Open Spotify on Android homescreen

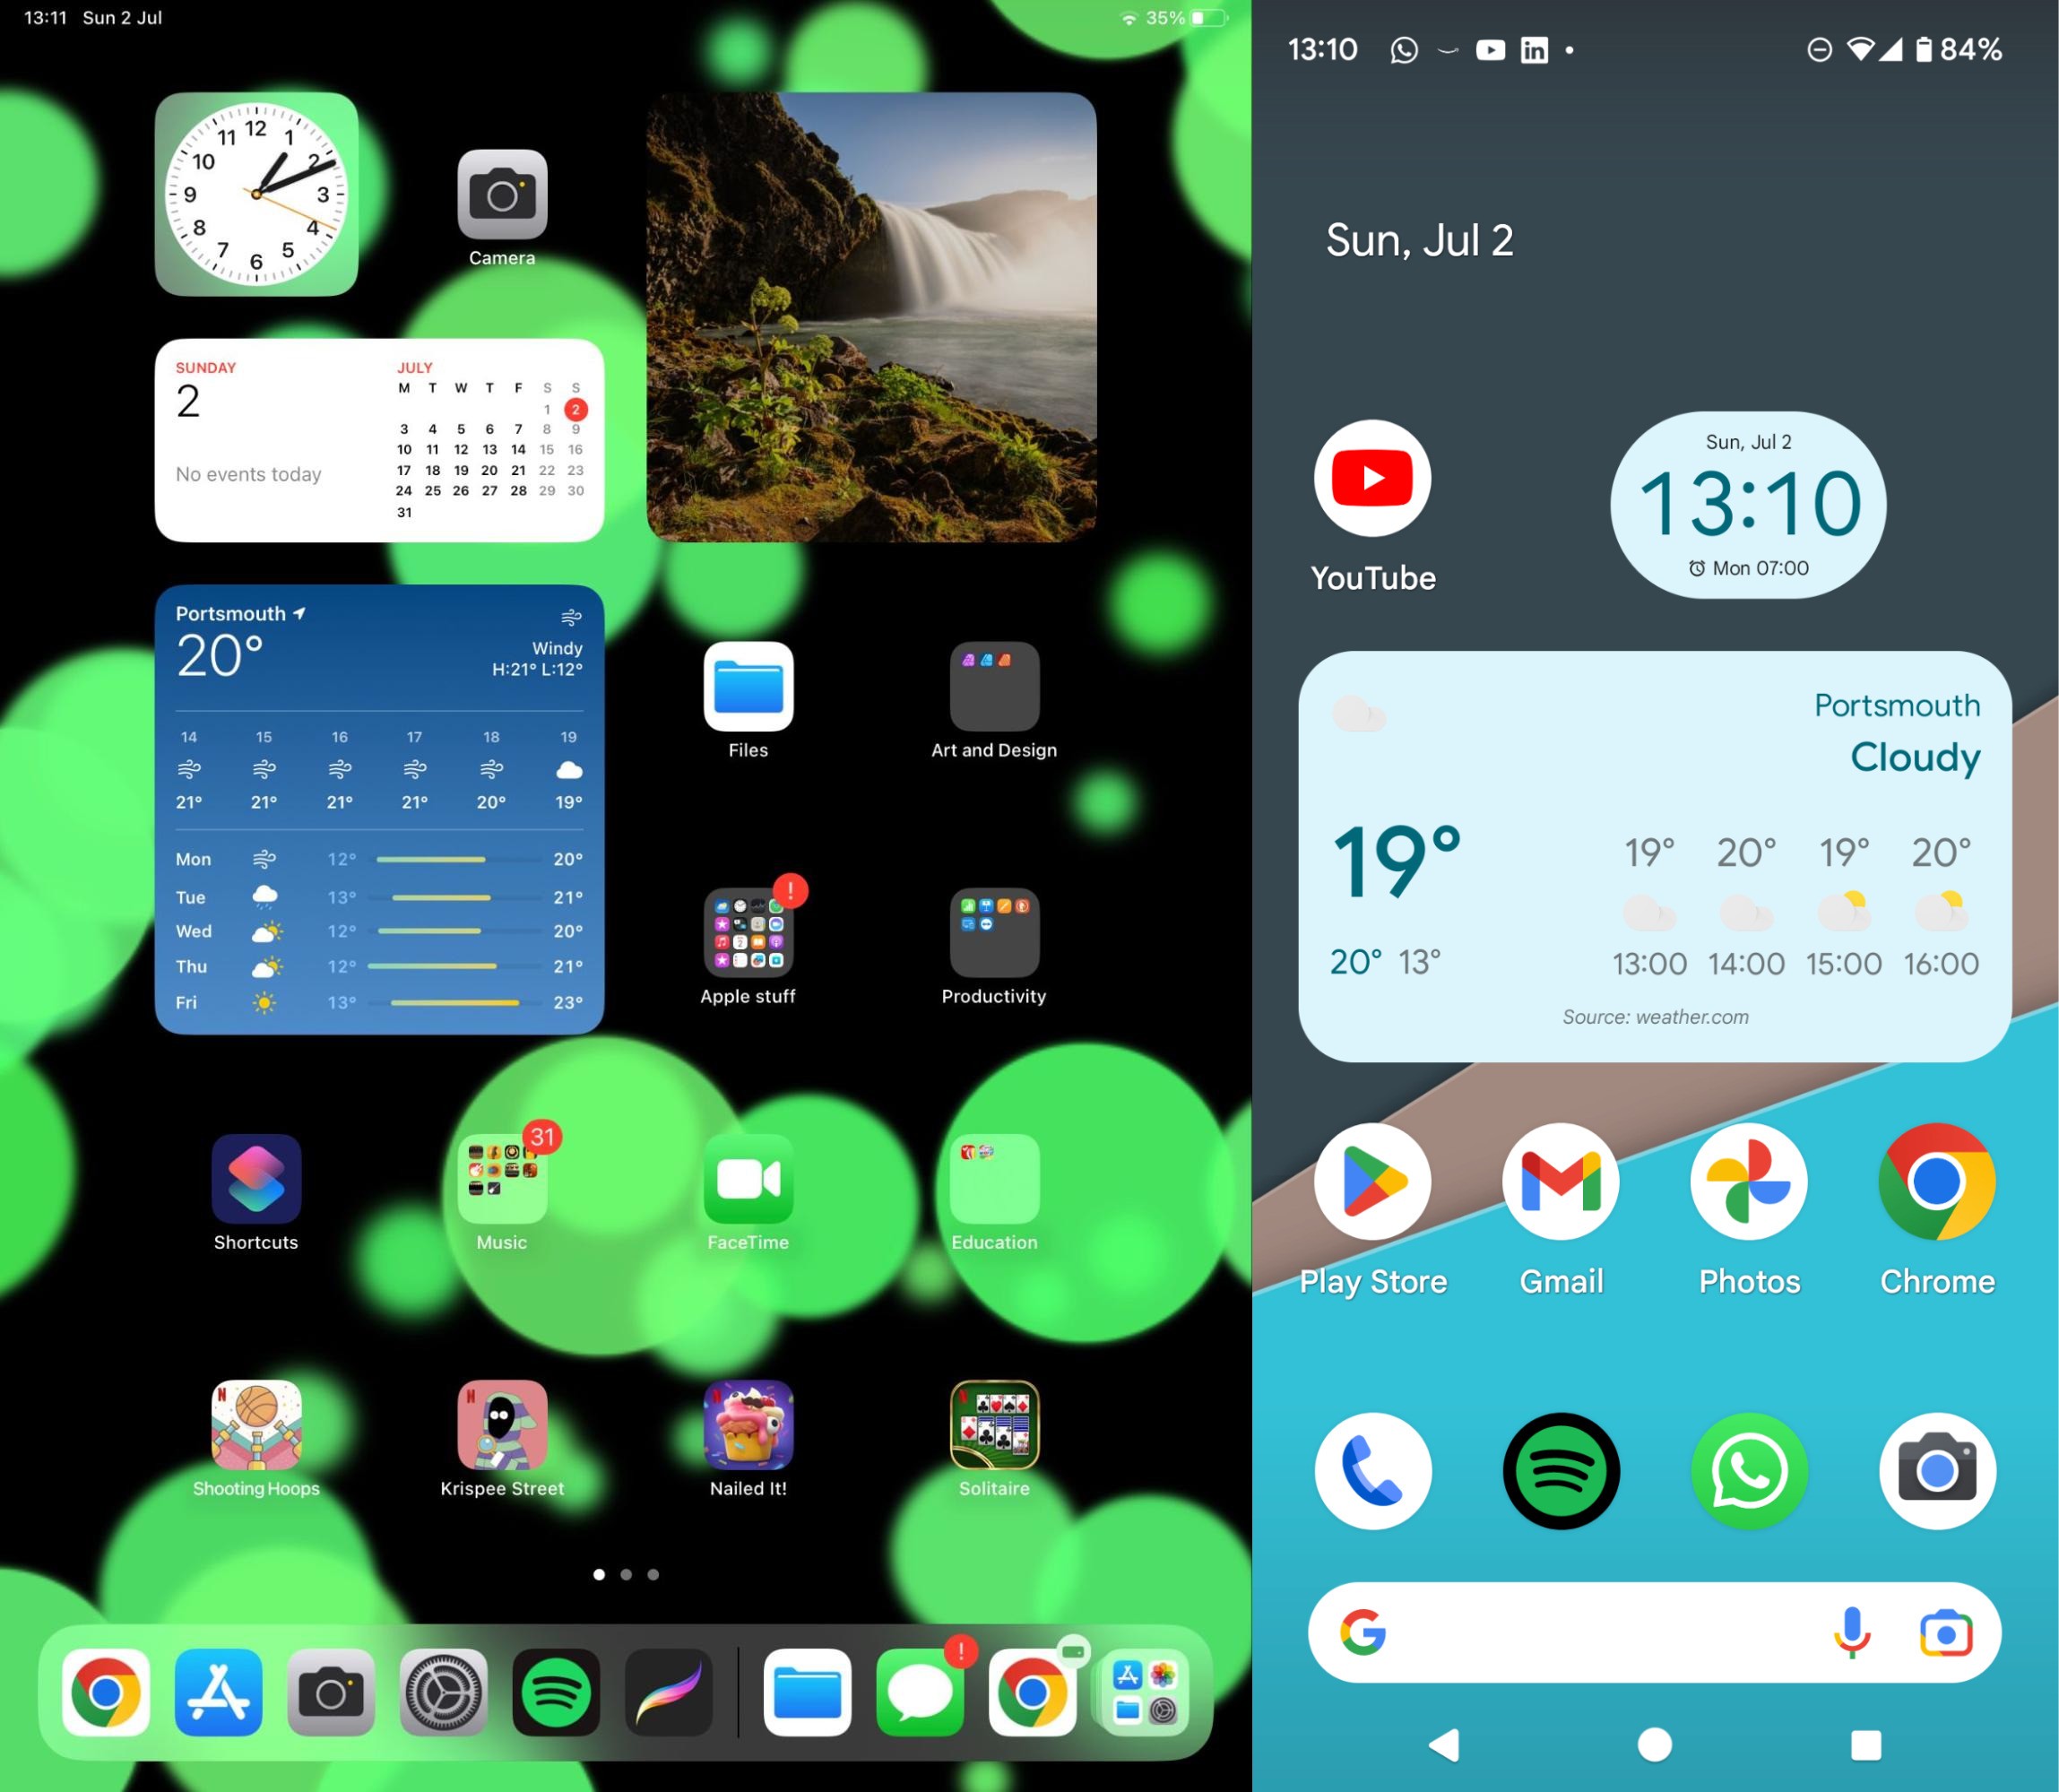[1560, 1471]
